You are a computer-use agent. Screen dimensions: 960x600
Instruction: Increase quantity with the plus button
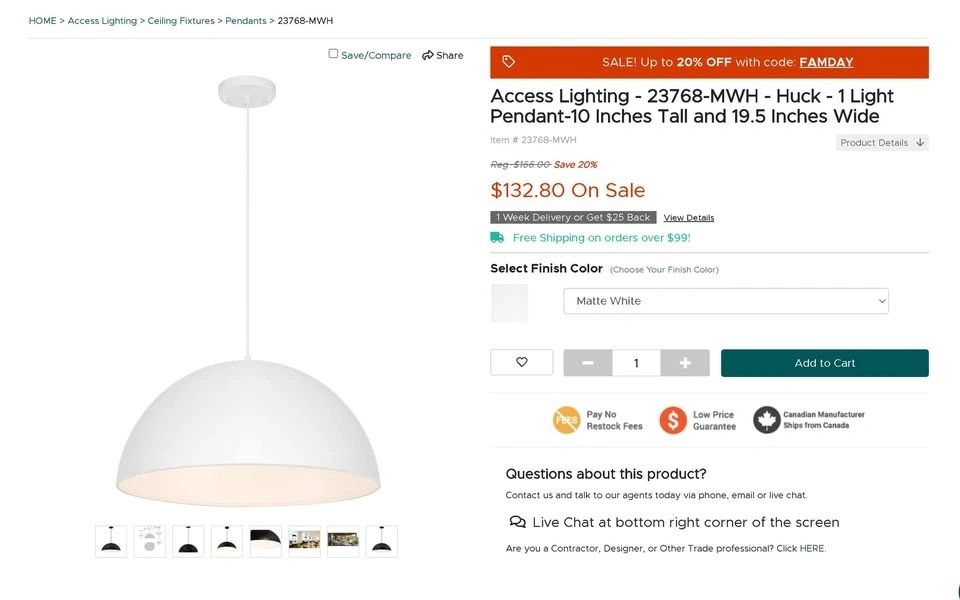pyautogui.click(x=685, y=363)
